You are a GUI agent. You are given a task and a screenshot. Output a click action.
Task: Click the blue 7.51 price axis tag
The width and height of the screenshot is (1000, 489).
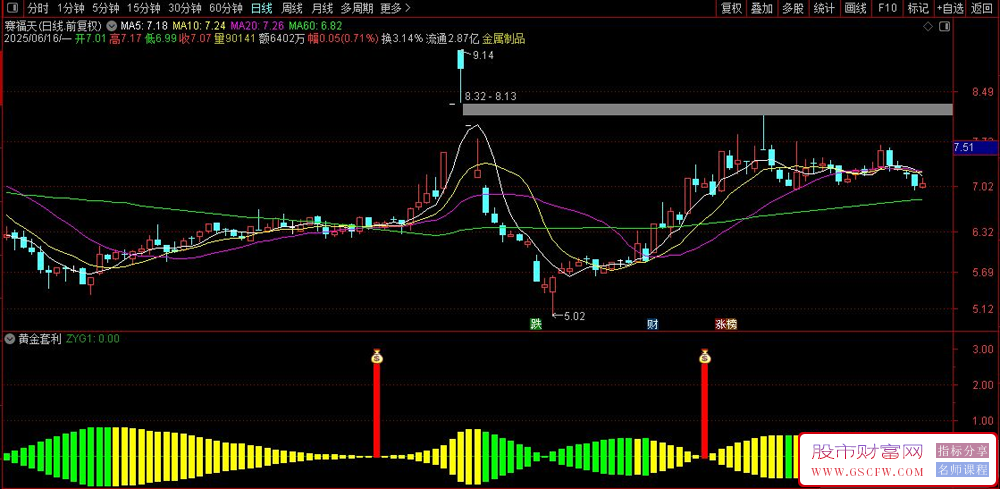[974, 148]
